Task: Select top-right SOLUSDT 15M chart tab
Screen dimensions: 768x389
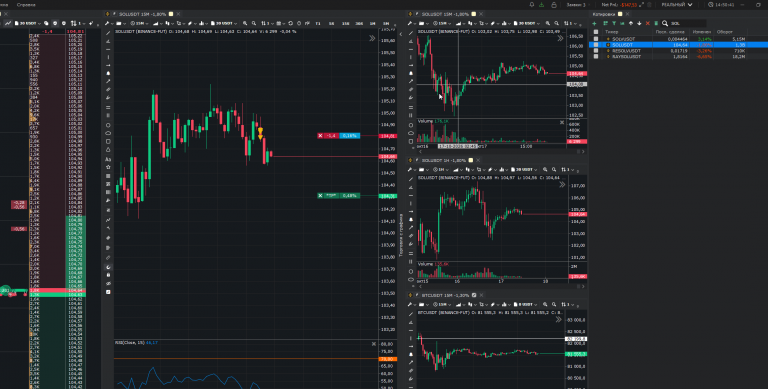Action: 445,14
